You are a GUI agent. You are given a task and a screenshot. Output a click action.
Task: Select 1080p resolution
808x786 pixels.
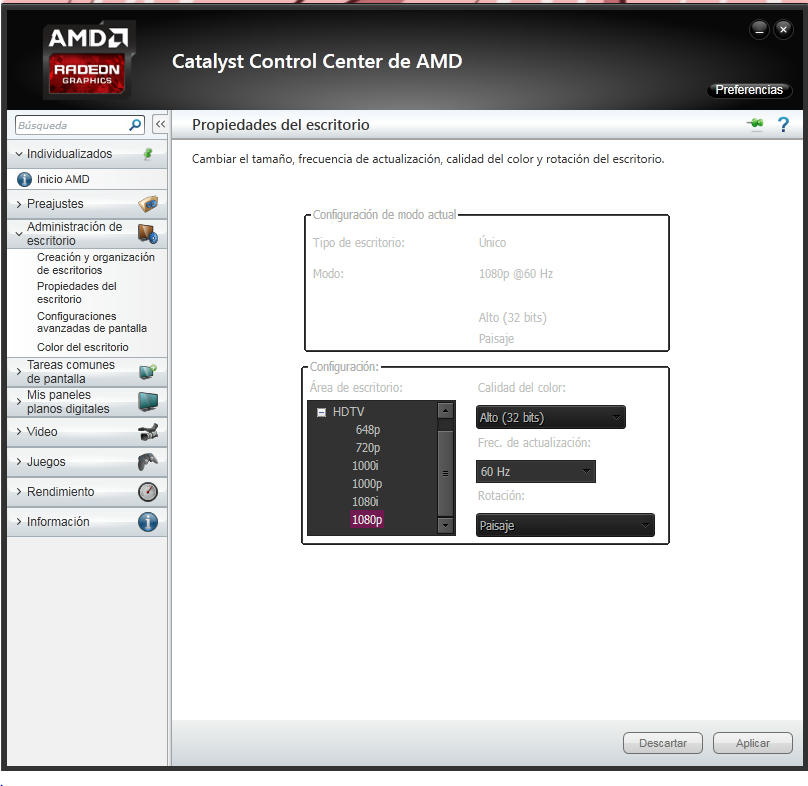pos(367,520)
